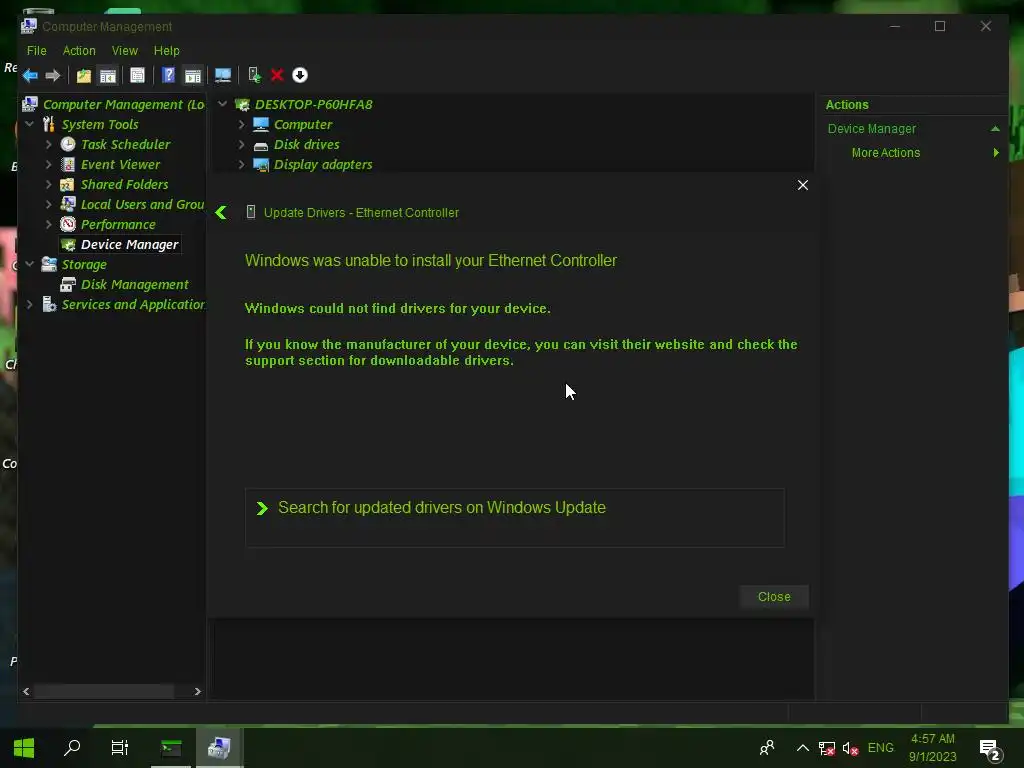The image size is (1024, 768).
Task: Search for updated drivers on Windows Update
Action: pos(515,517)
